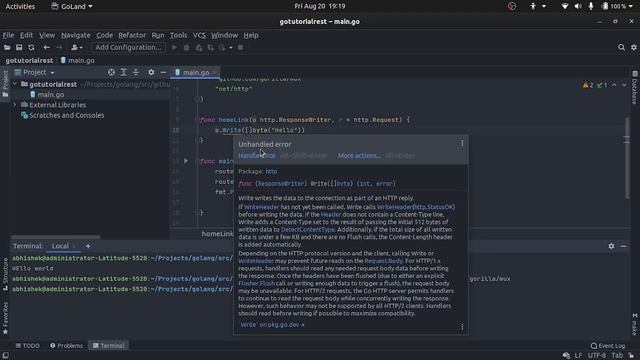Open the VCS menu
Screen dimensions: 640x360
199,35
